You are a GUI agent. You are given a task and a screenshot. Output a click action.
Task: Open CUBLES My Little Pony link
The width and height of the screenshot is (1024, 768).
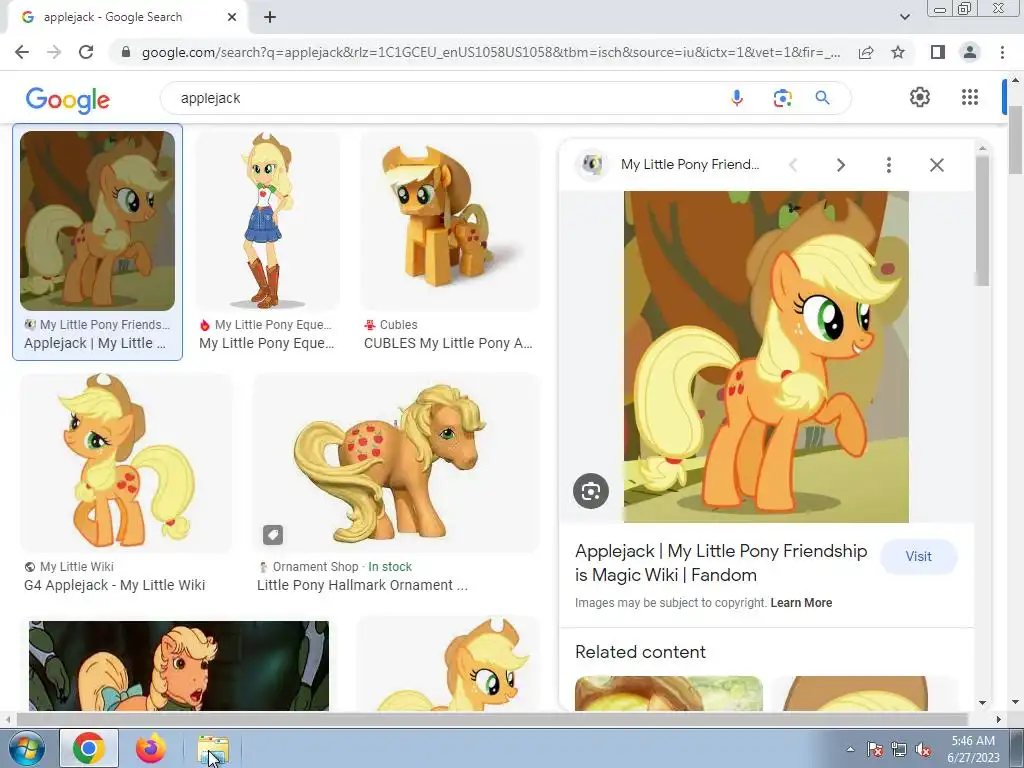tap(448, 344)
